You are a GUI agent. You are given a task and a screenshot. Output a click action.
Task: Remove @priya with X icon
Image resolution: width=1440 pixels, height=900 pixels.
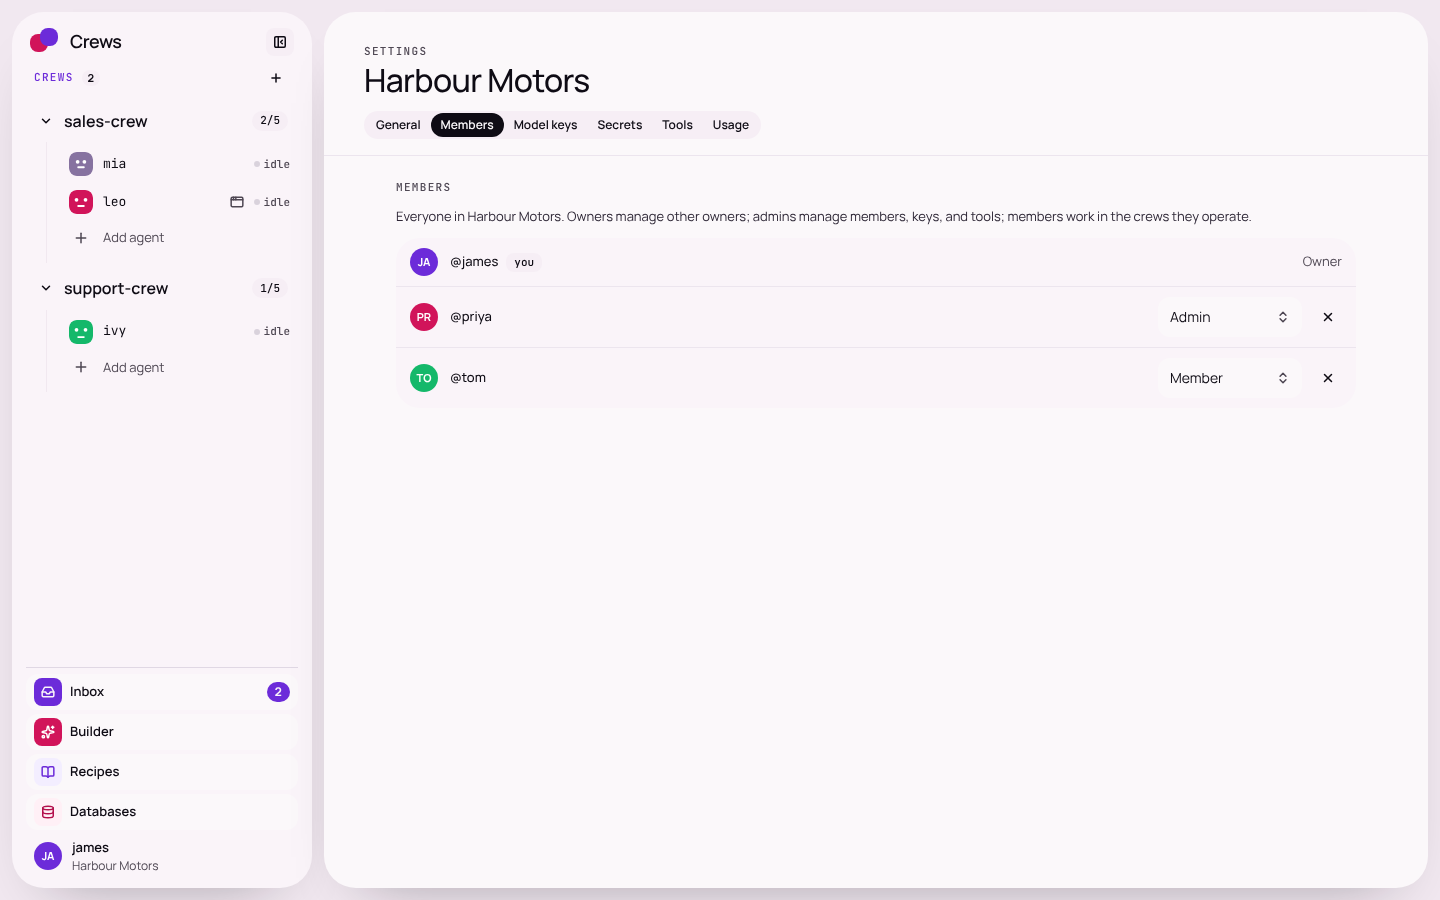(x=1328, y=317)
